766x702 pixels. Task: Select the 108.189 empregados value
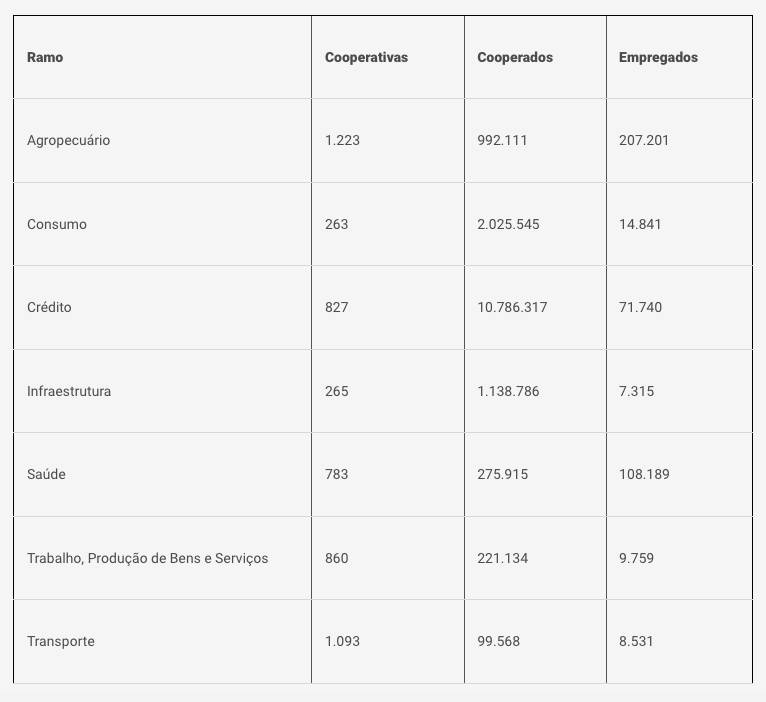coord(644,474)
